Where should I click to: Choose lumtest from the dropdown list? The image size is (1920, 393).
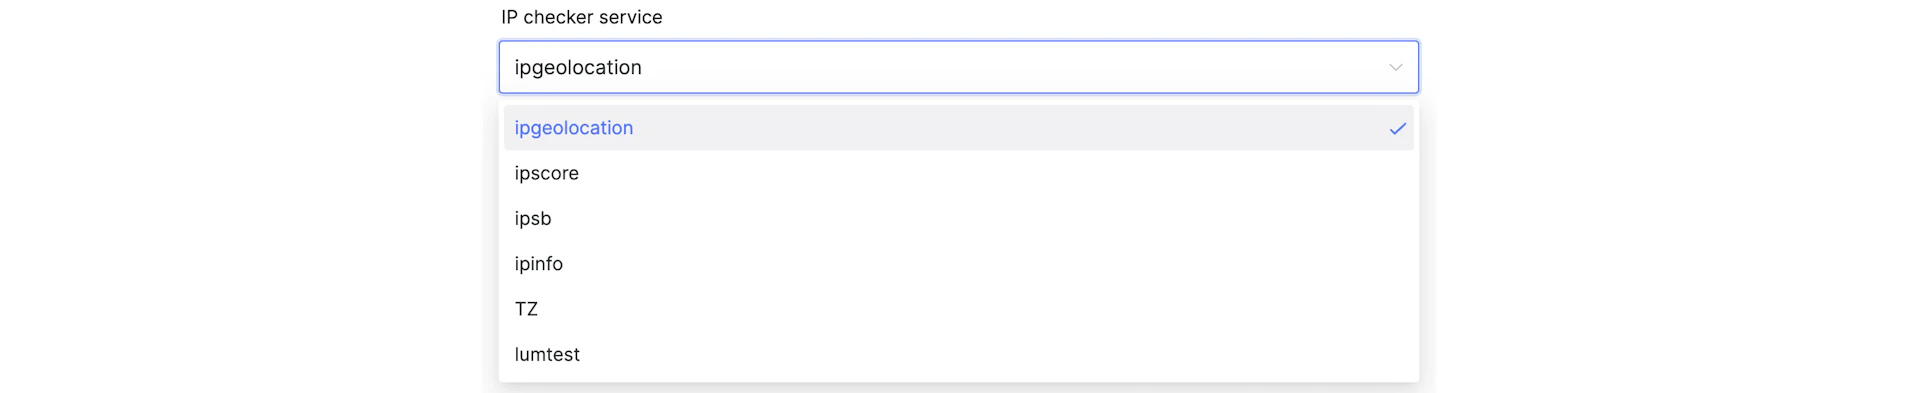point(958,354)
